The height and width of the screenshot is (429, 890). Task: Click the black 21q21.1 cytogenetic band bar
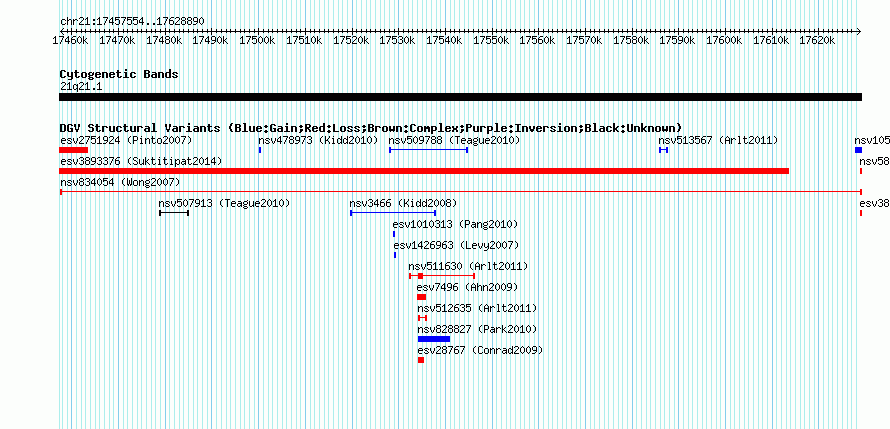460,97
